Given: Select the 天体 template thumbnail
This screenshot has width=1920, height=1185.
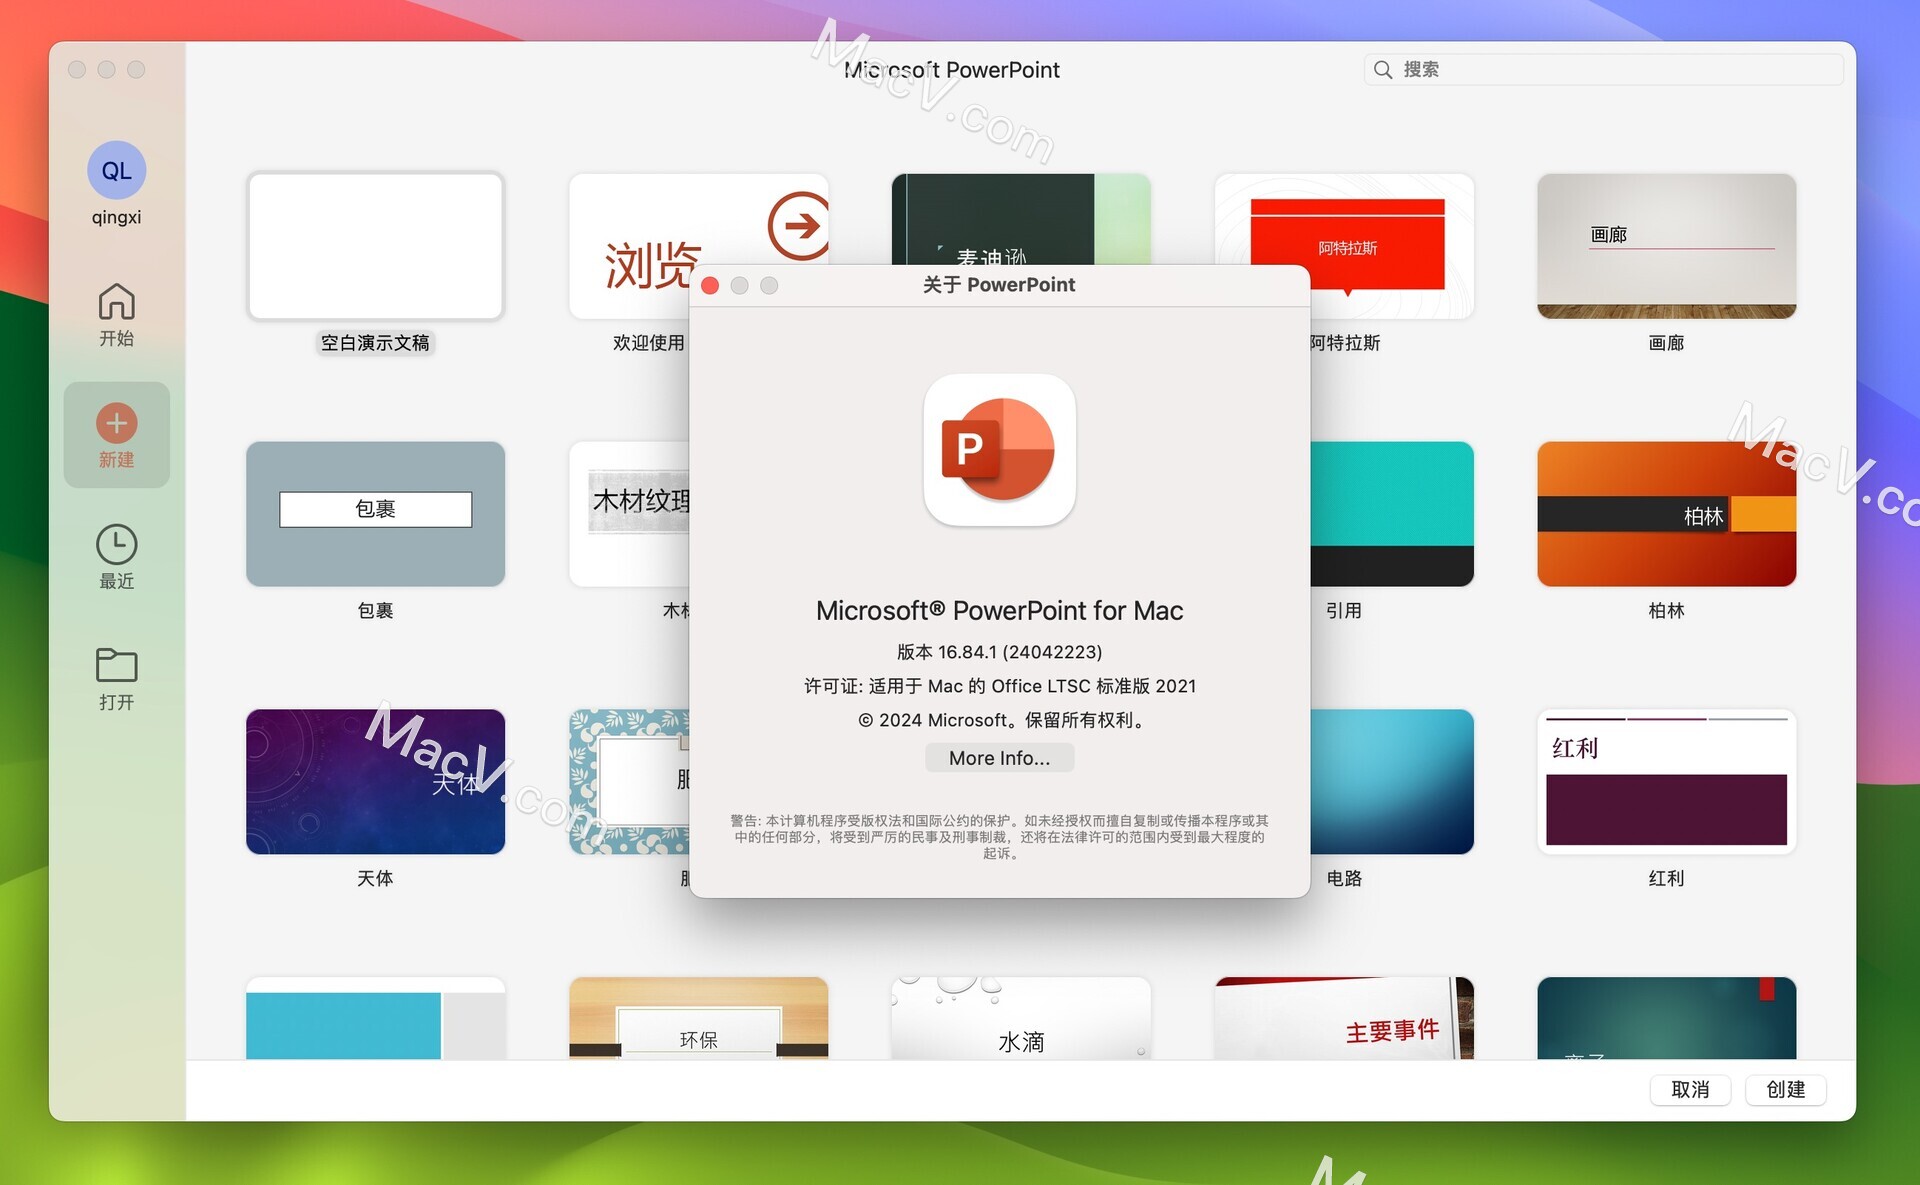Looking at the screenshot, I should point(375,781).
